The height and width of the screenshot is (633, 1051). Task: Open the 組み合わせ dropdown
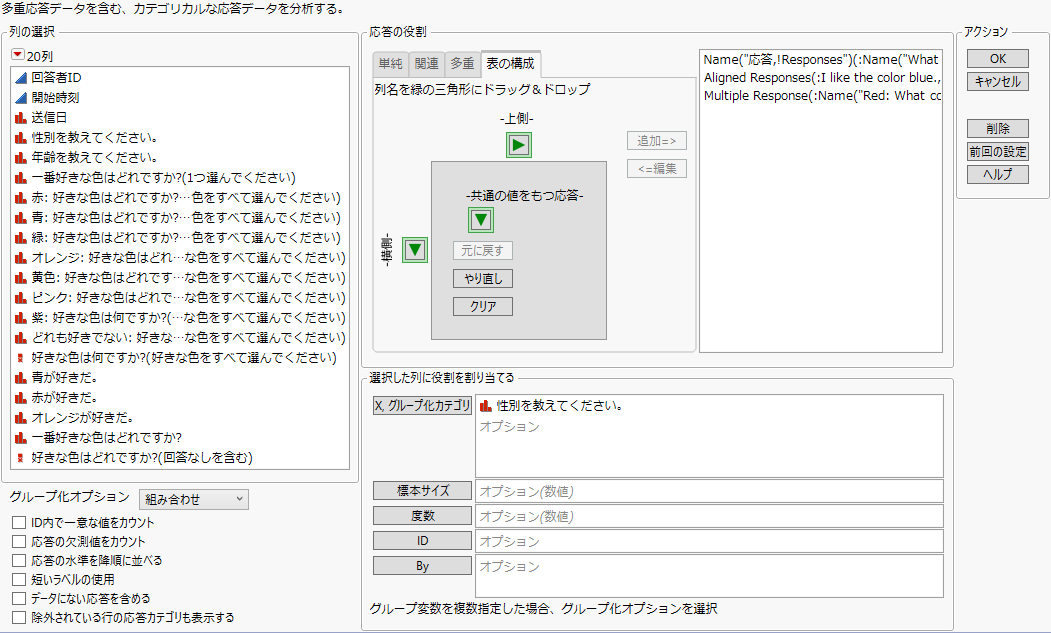pos(194,499)
